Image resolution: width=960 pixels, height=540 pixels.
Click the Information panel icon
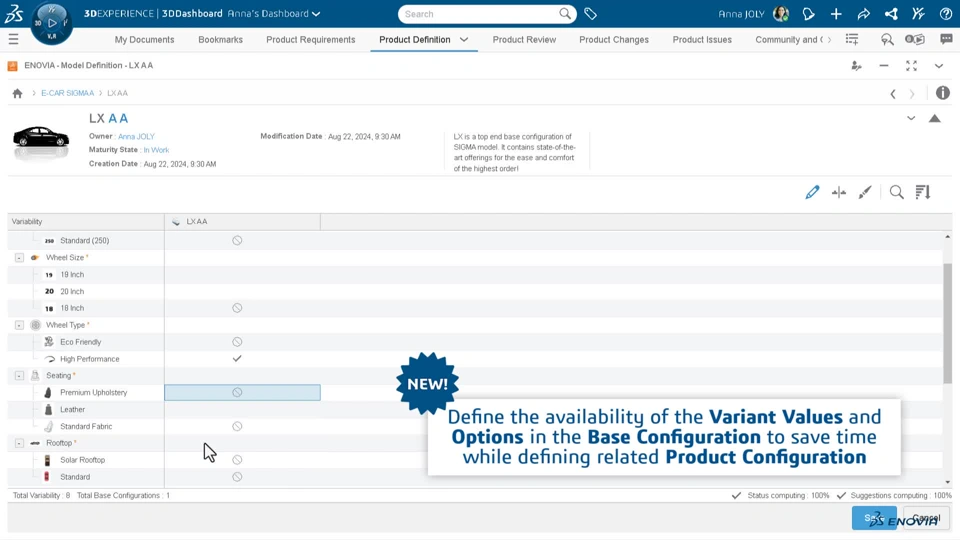942,92
